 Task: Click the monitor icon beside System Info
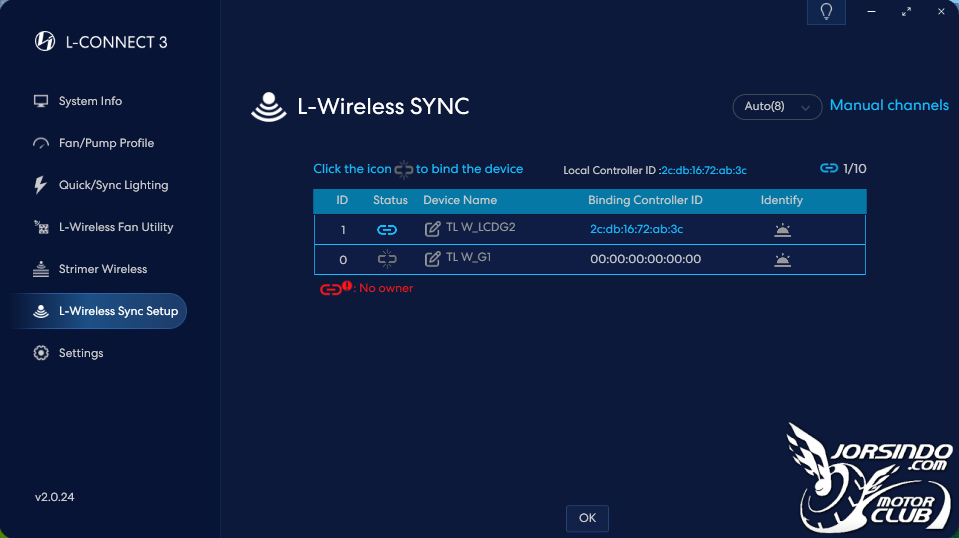pos(41,101)
